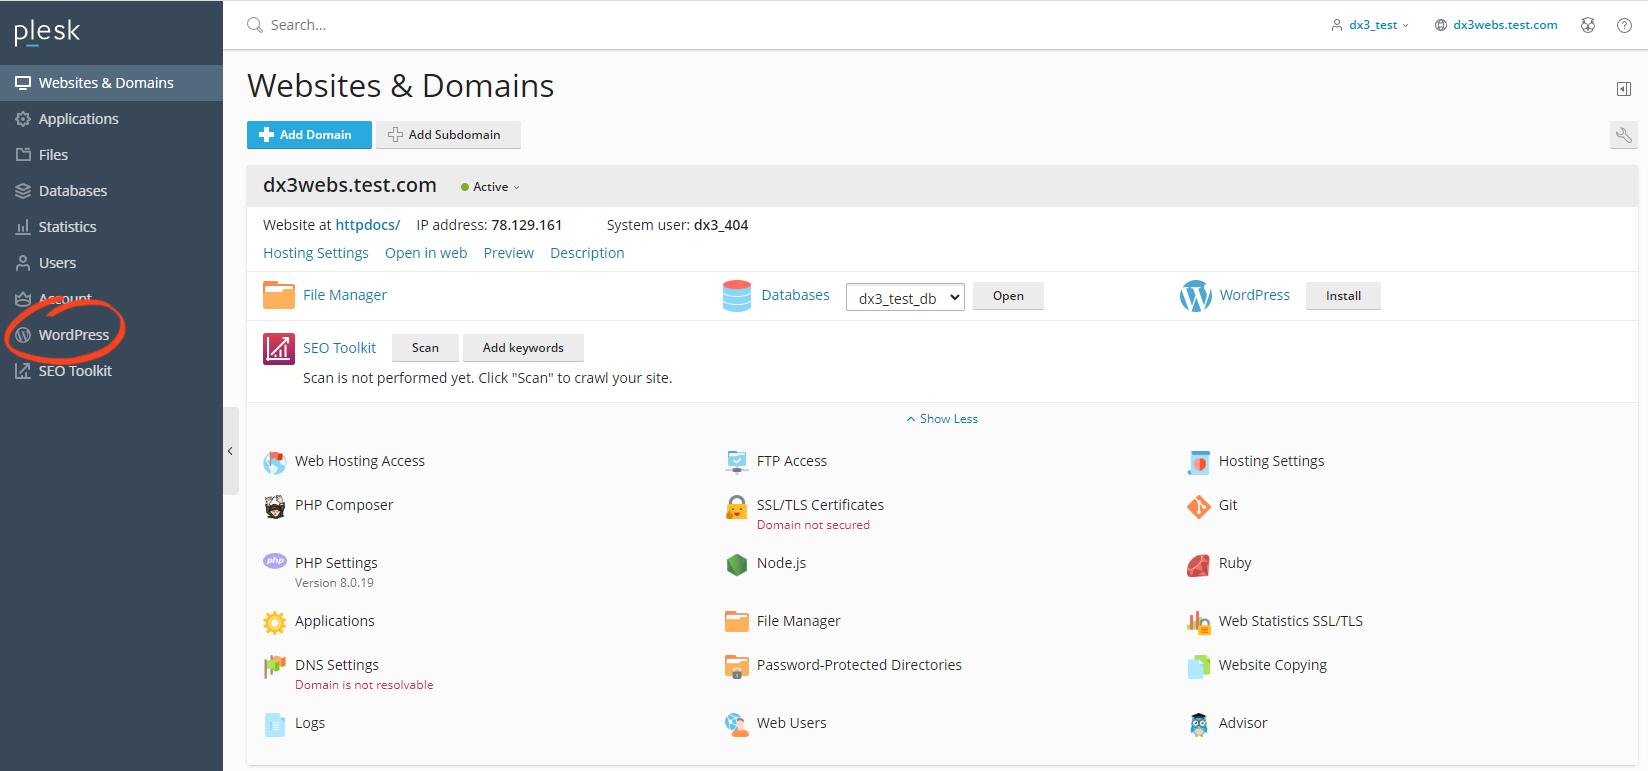Open the httpdocs/ link
This screenshot has height=771, width=1648.
(x=367, y=225)
